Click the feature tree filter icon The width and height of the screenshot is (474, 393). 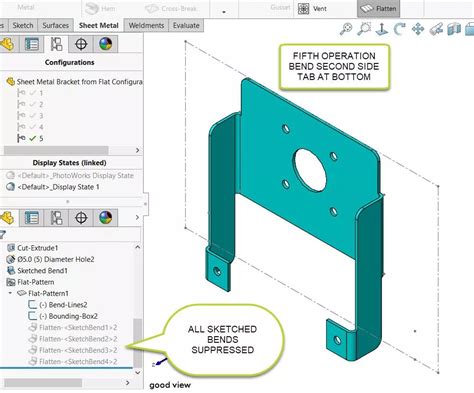click(x=3, y=235)
